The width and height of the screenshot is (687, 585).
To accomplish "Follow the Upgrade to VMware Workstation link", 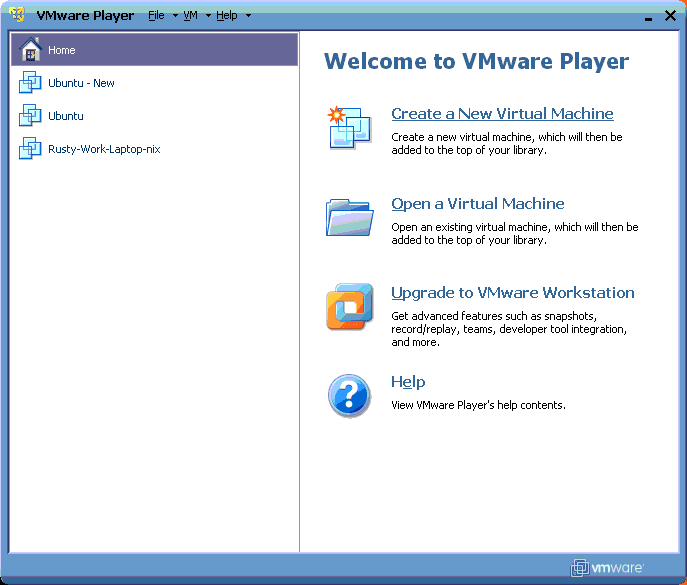I will click(513, 293).
